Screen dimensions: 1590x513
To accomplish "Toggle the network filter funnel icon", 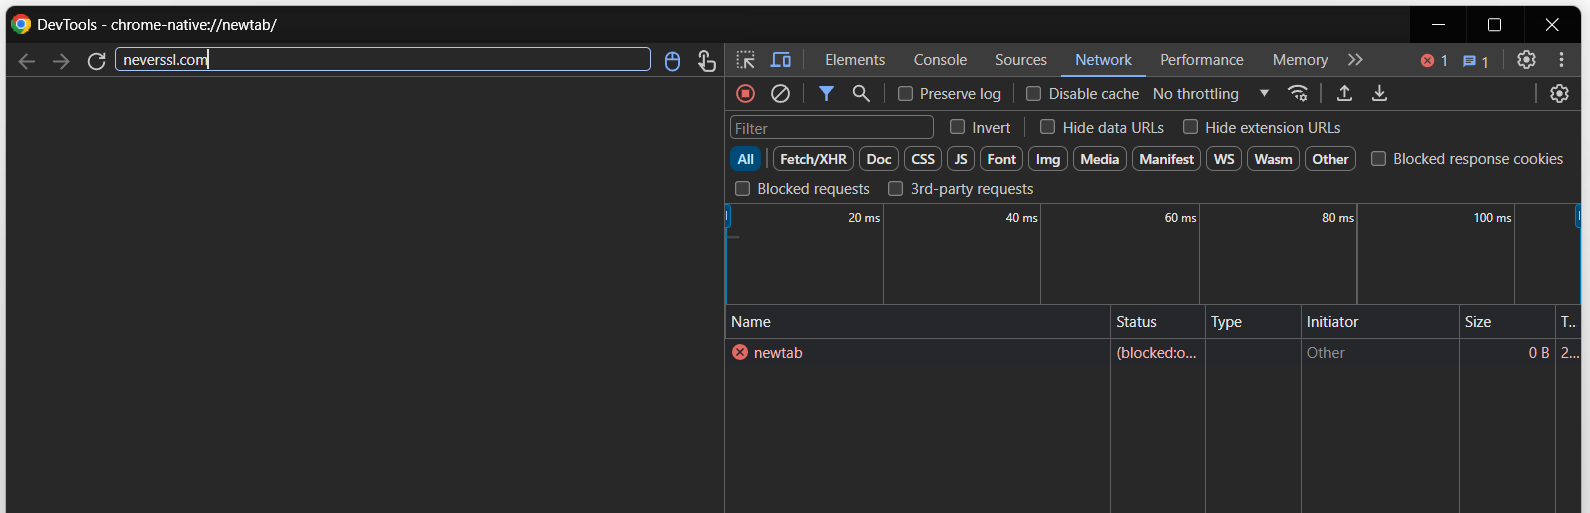I will tap(826, 93).
